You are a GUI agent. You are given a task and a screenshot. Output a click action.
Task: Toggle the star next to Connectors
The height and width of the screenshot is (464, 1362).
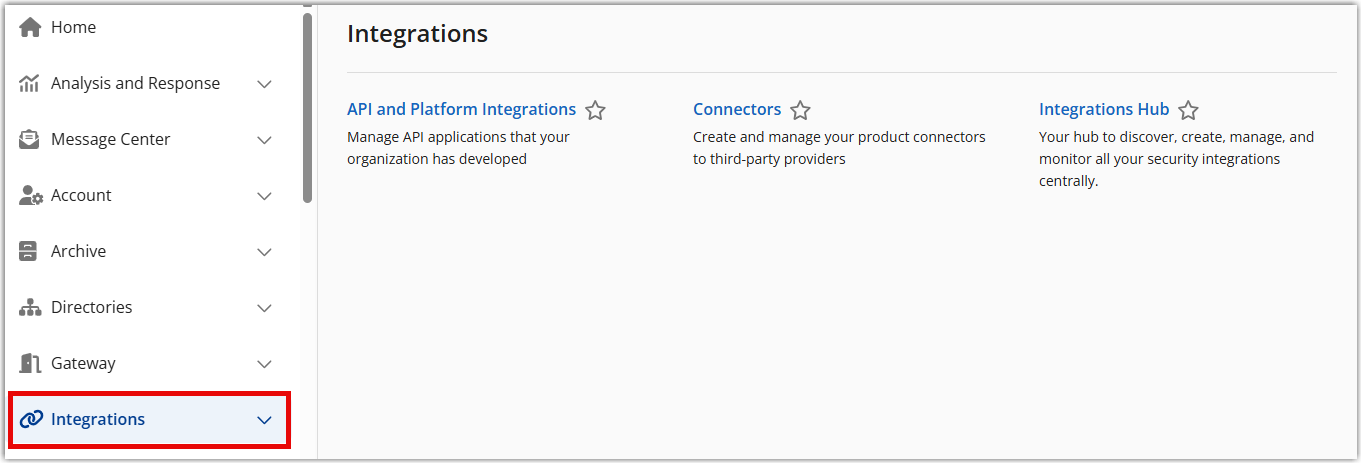click(800, 110)
